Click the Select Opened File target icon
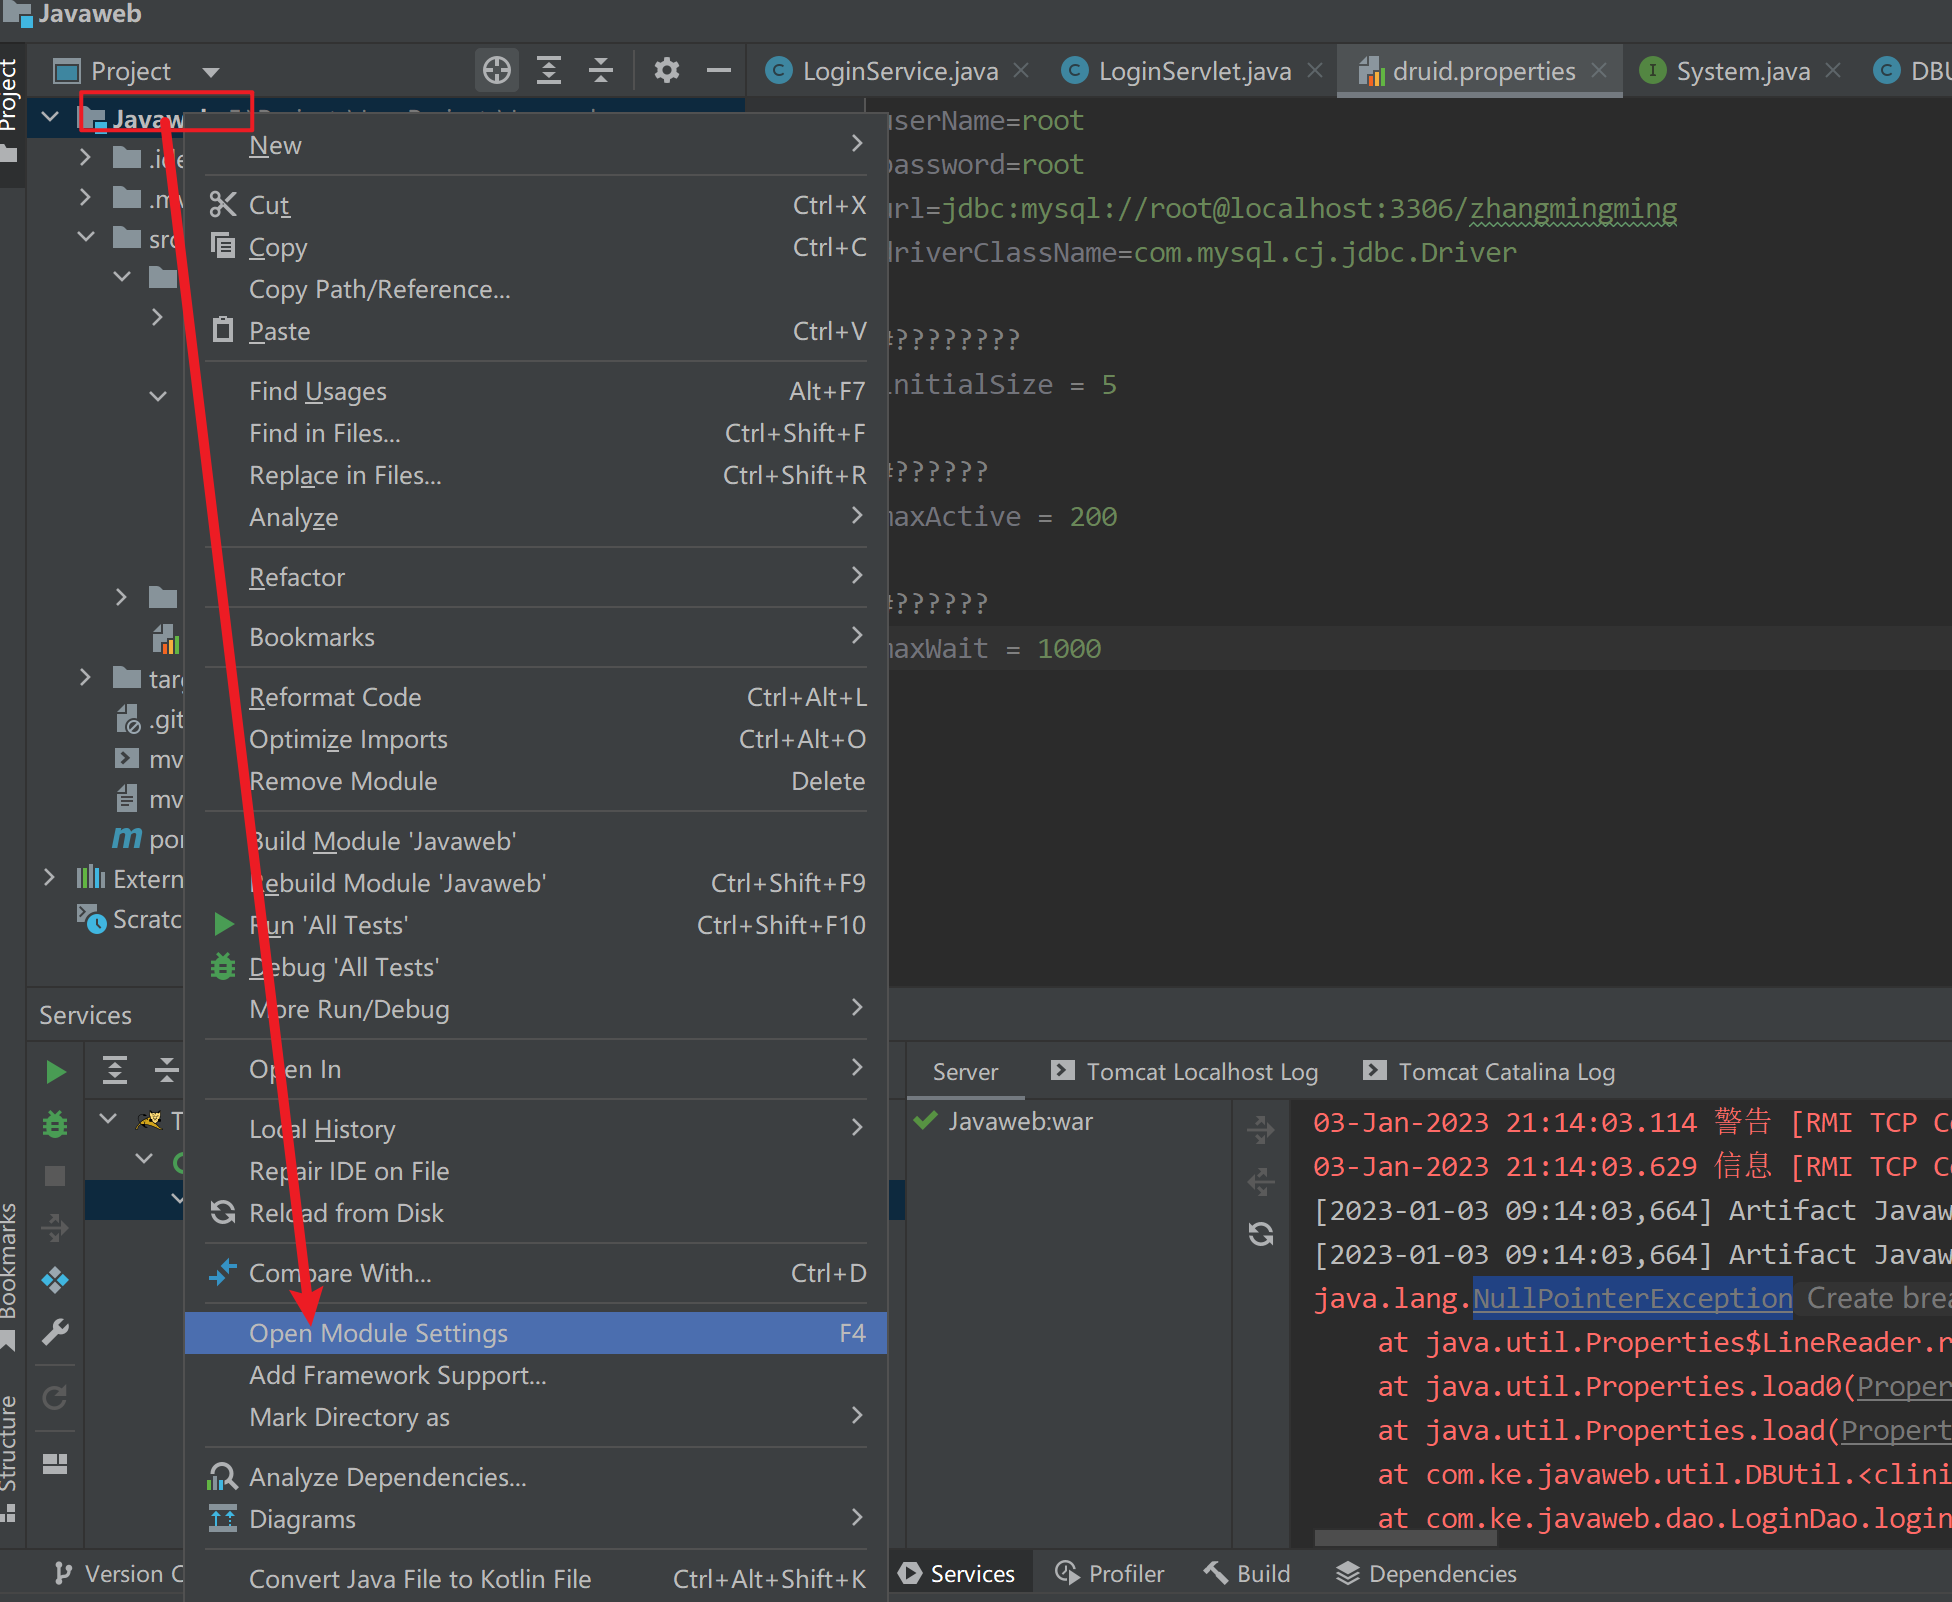Viewport: 1952px width, 1602px height. (497, 70)
